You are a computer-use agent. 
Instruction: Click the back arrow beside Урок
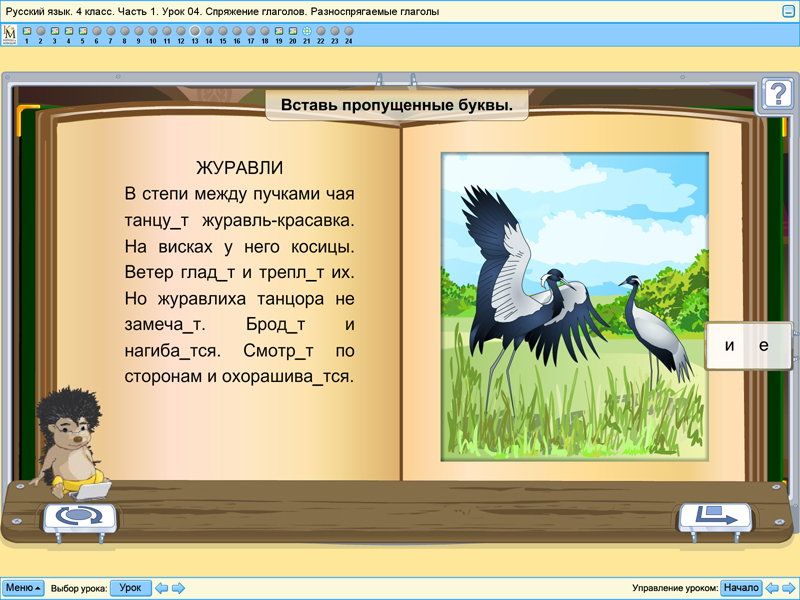coord(160,588)
